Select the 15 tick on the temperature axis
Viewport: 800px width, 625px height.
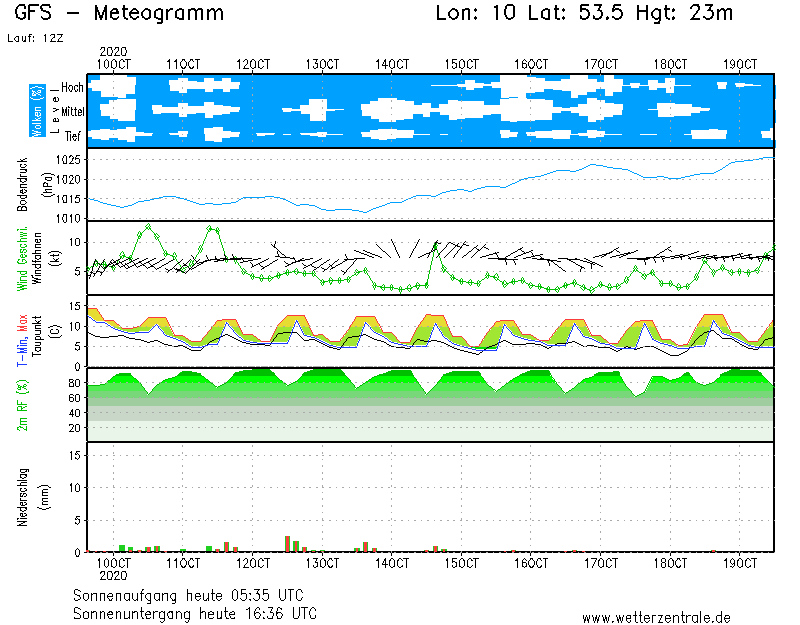[75, 306]
